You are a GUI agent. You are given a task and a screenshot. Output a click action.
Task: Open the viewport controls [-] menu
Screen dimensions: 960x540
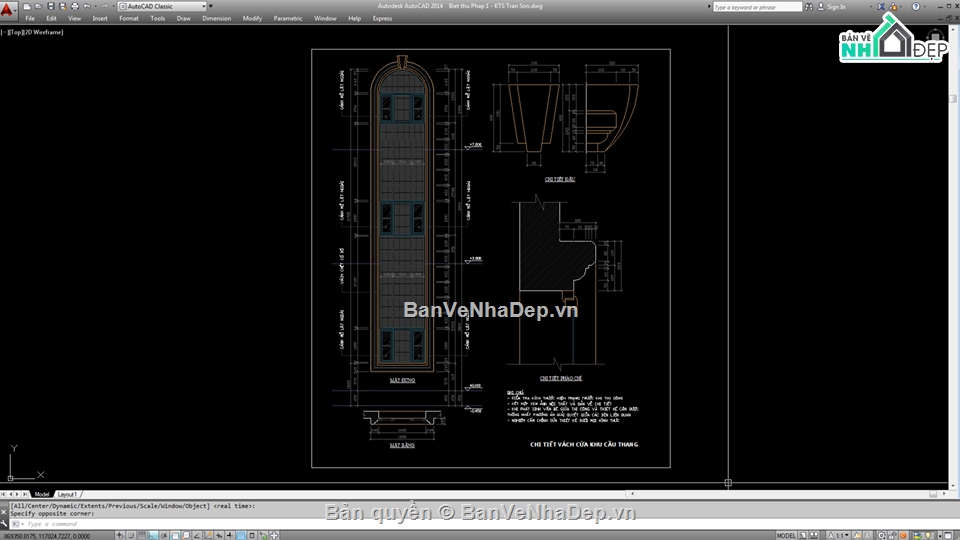tap(5, 32)
